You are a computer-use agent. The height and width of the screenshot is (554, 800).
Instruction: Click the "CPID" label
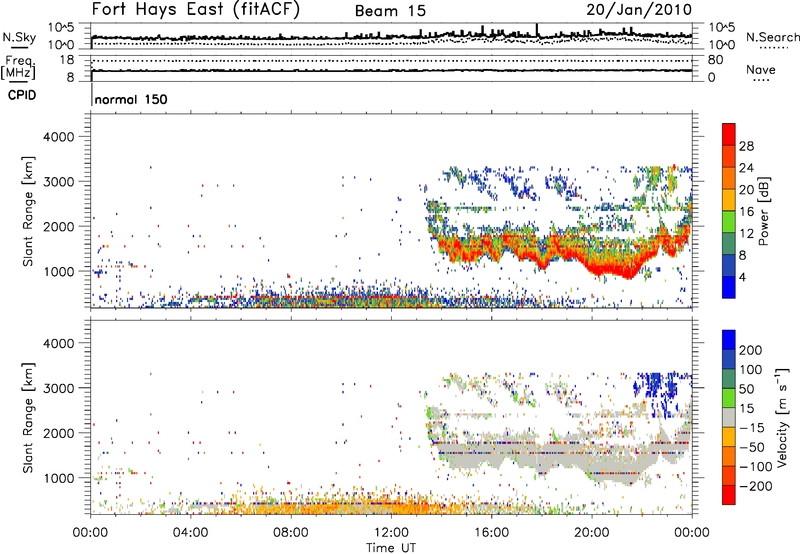[22, 95]
